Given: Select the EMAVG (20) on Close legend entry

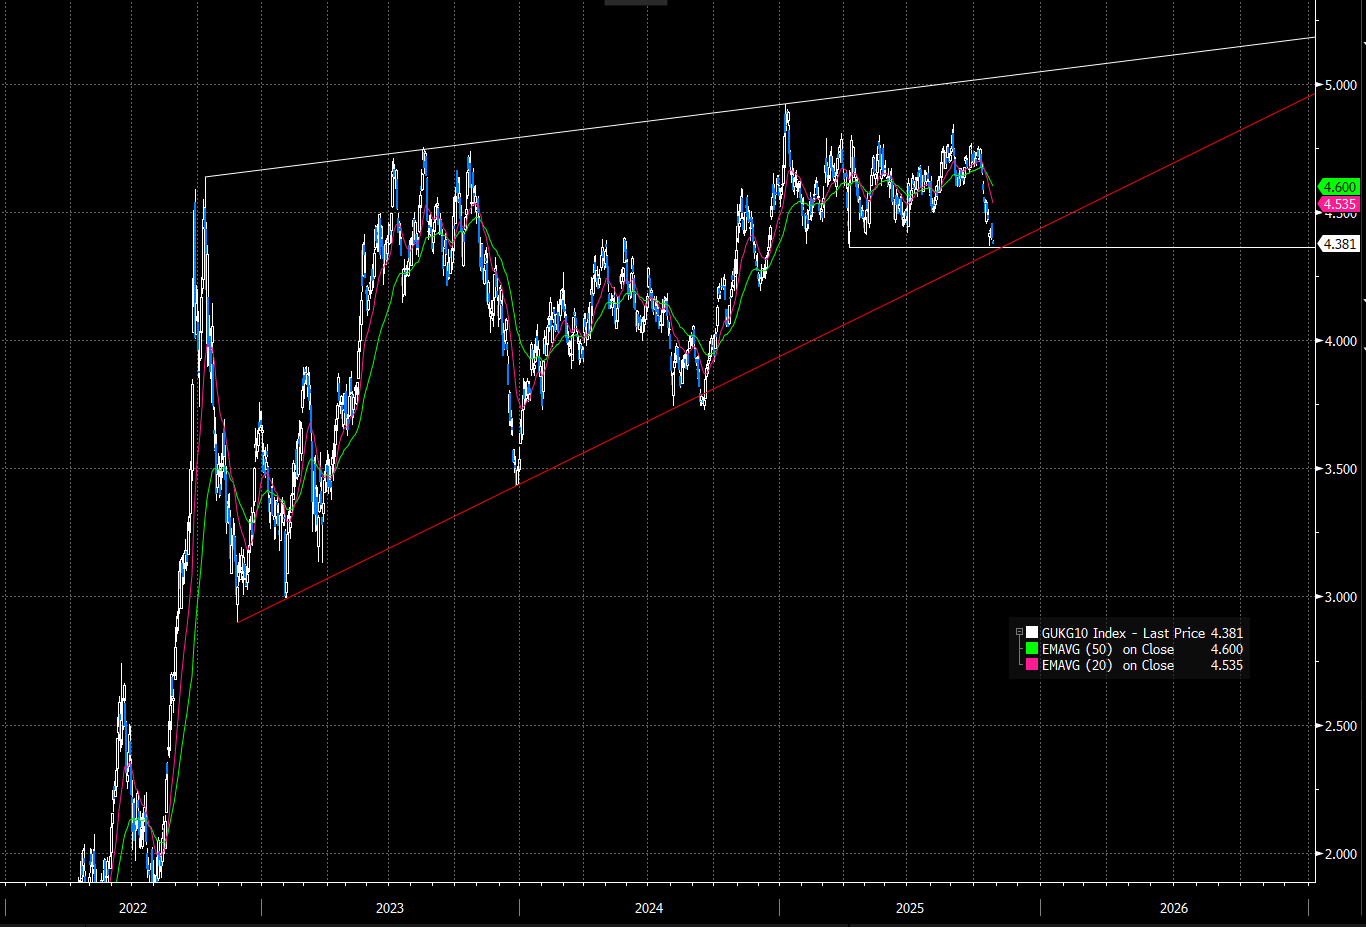Looking at the screenshot, I should pos(1108,665).
